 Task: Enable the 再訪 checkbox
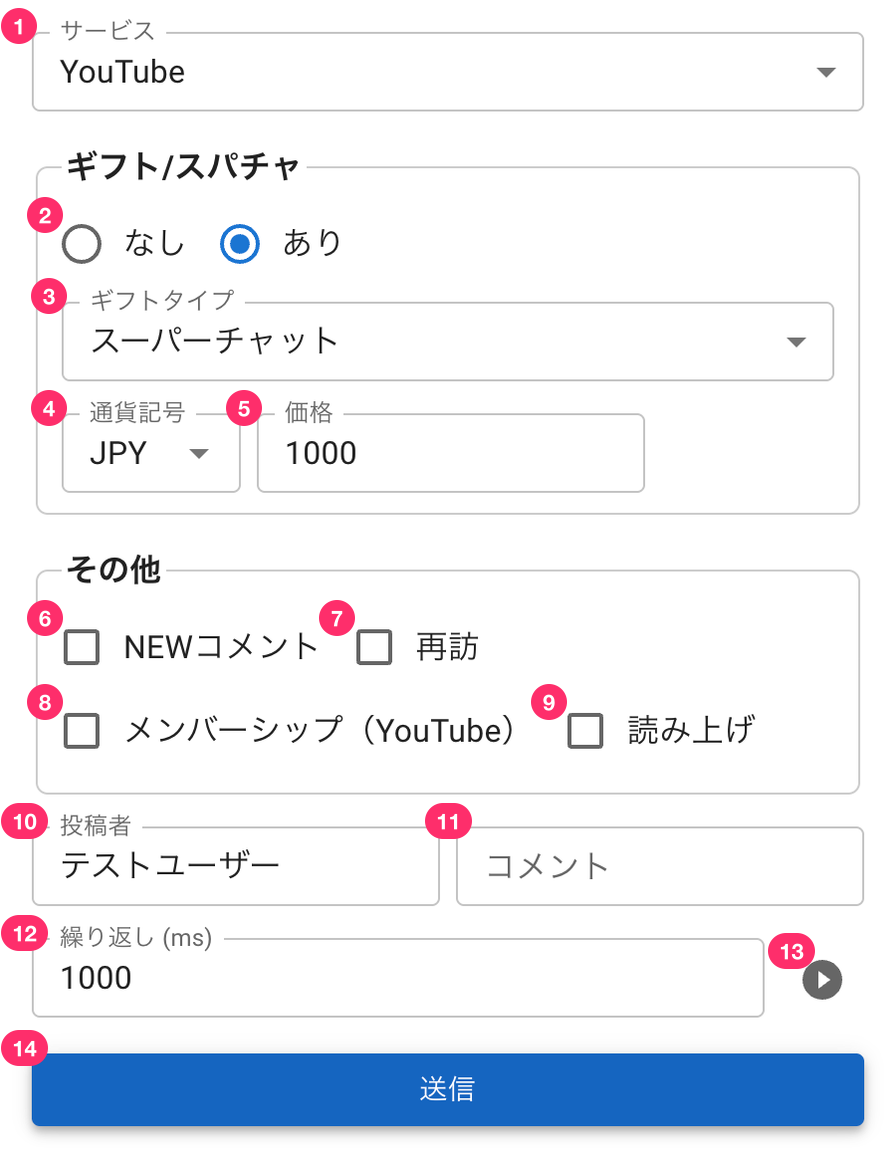pyautogui.click(x=374, y=648)
